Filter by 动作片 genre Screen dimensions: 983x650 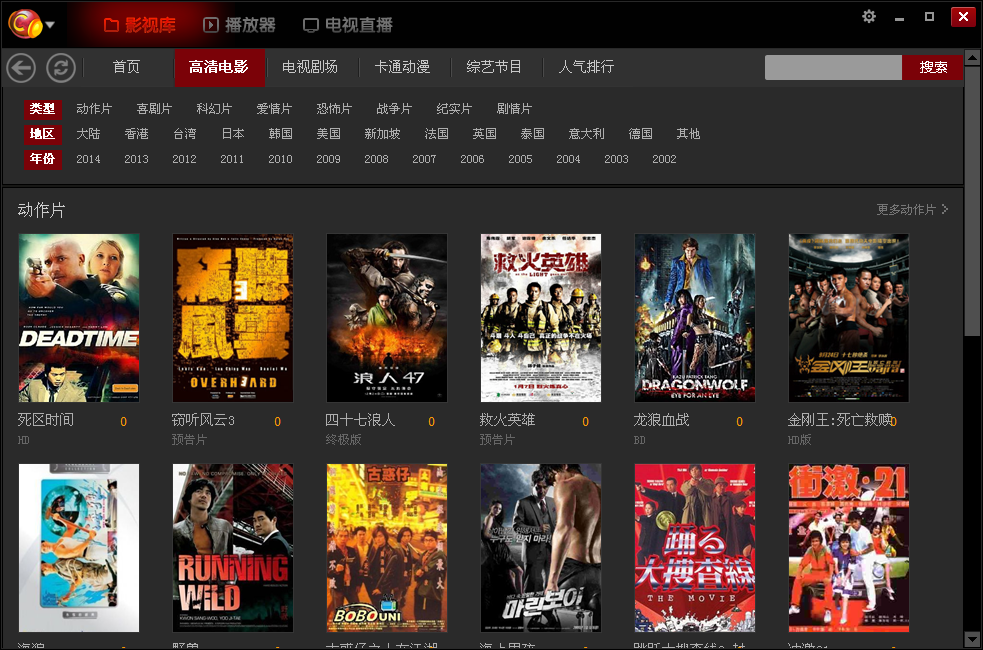click(94, 108)
